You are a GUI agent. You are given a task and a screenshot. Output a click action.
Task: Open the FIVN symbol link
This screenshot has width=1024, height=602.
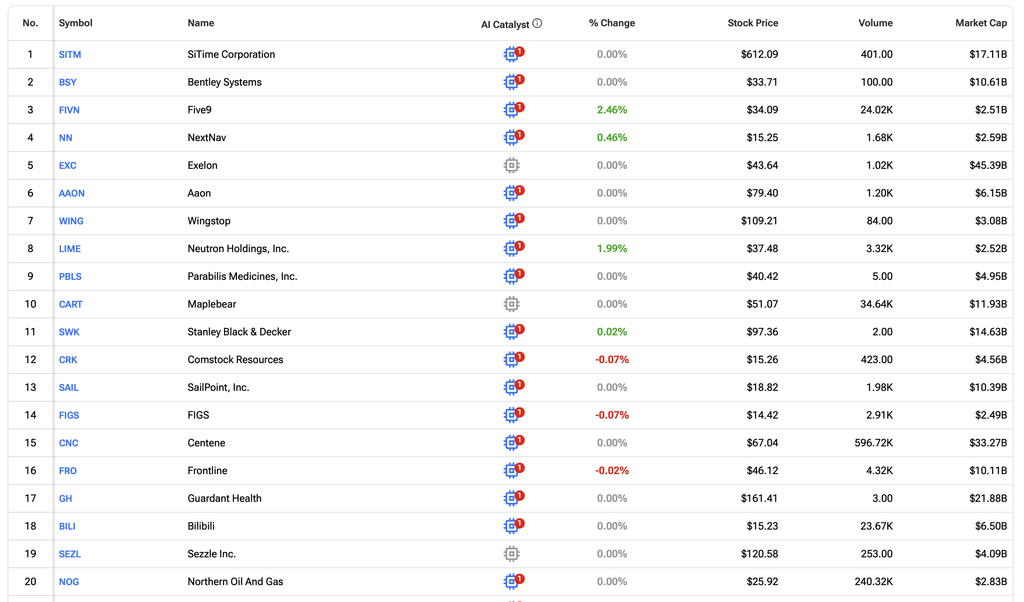pyautogui.click(x=69, y=110)
